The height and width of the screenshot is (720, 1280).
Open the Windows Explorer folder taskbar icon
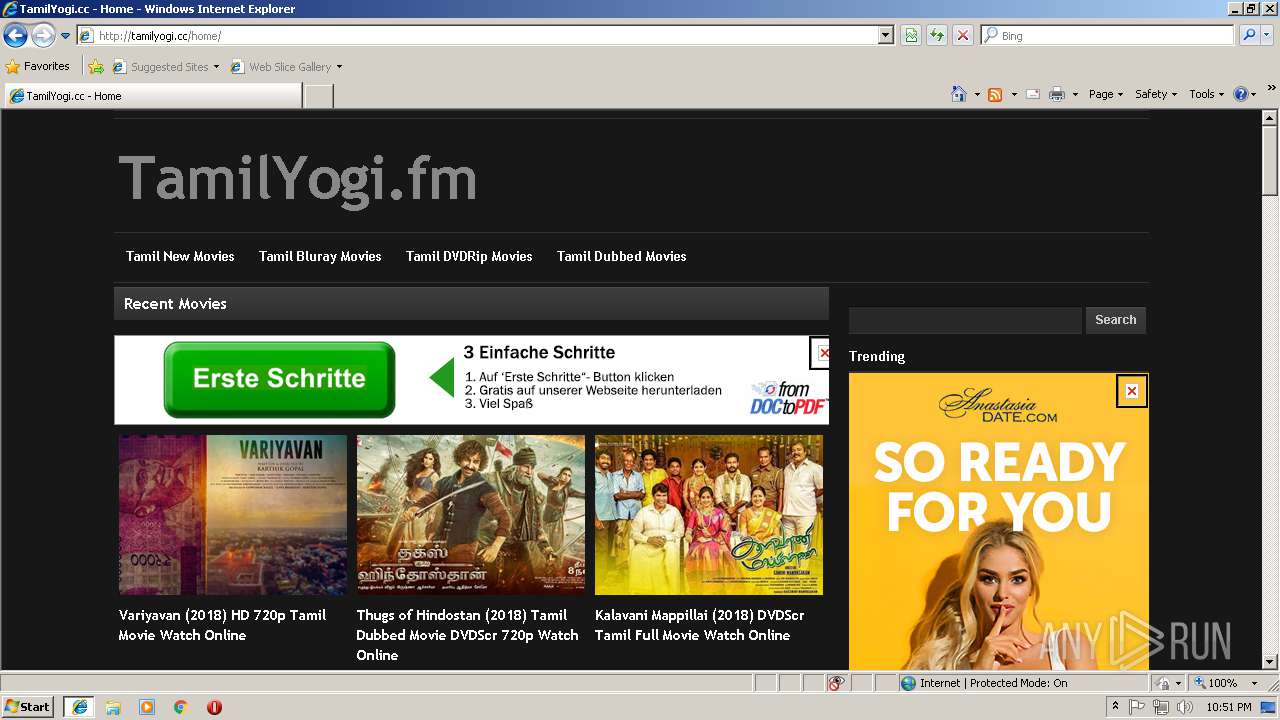(113, 707)
